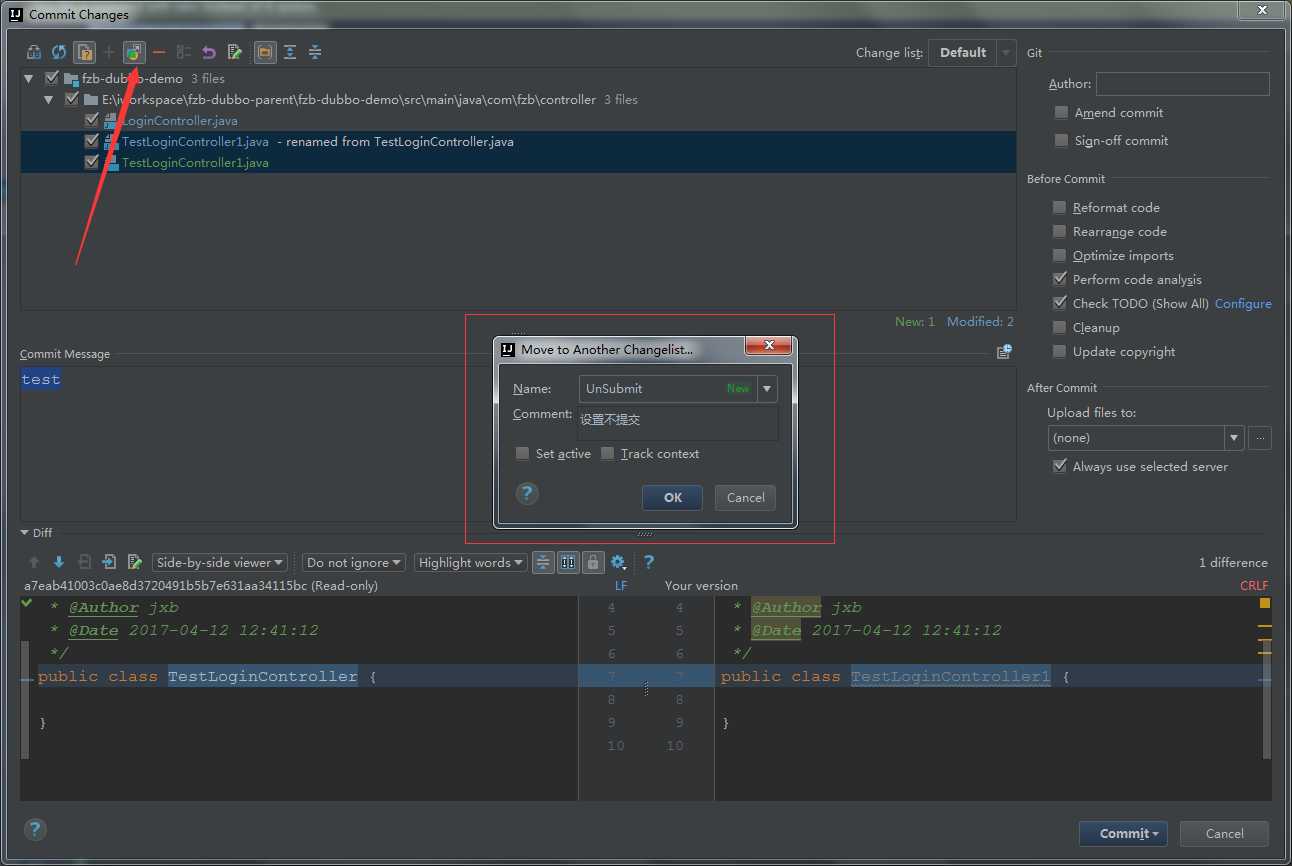Screen dimensions: 1292x866
Task: Click the red Delete (minus) toolbar icon
Action: click(x=159, y=52)
